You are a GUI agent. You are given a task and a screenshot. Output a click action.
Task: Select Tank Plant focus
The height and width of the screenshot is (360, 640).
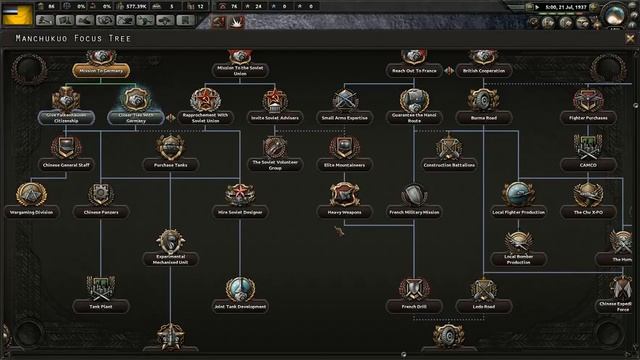tap(101, 307)
